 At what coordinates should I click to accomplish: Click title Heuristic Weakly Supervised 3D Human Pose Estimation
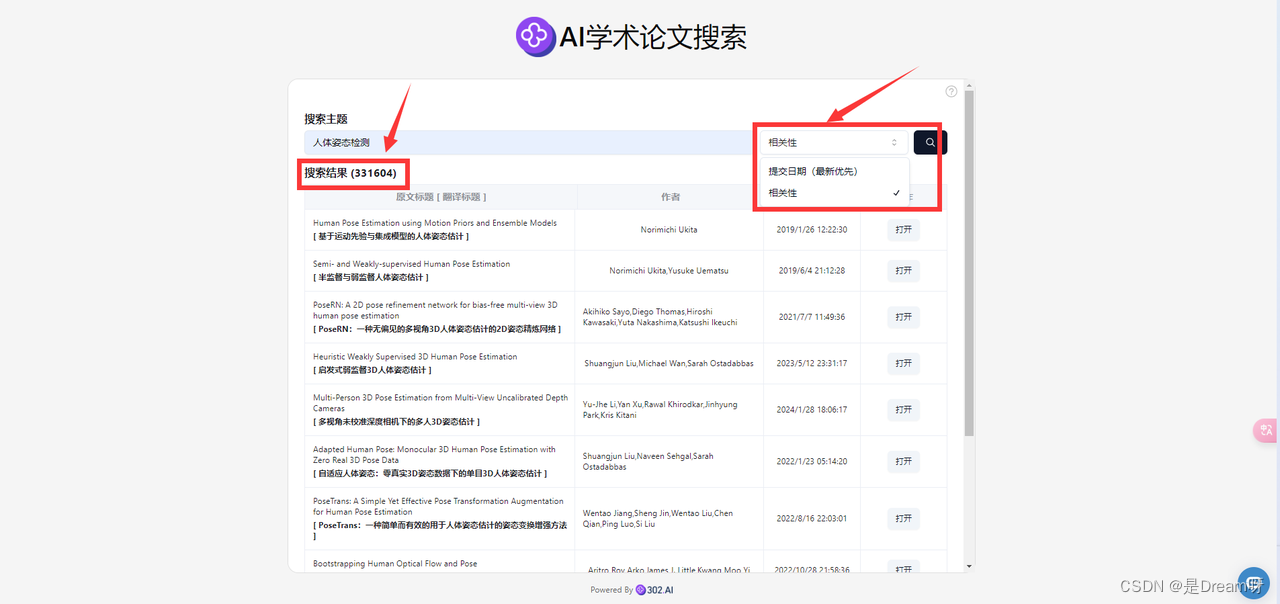(415, 357)
